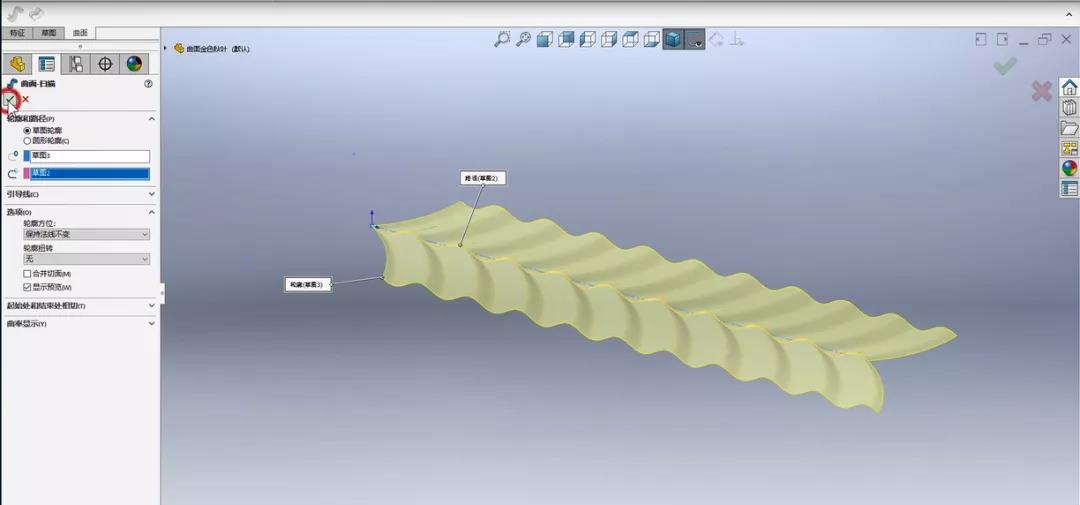Open the PropertyManager tab
This screenshot has height=505, width=1080.
(46, 64)
